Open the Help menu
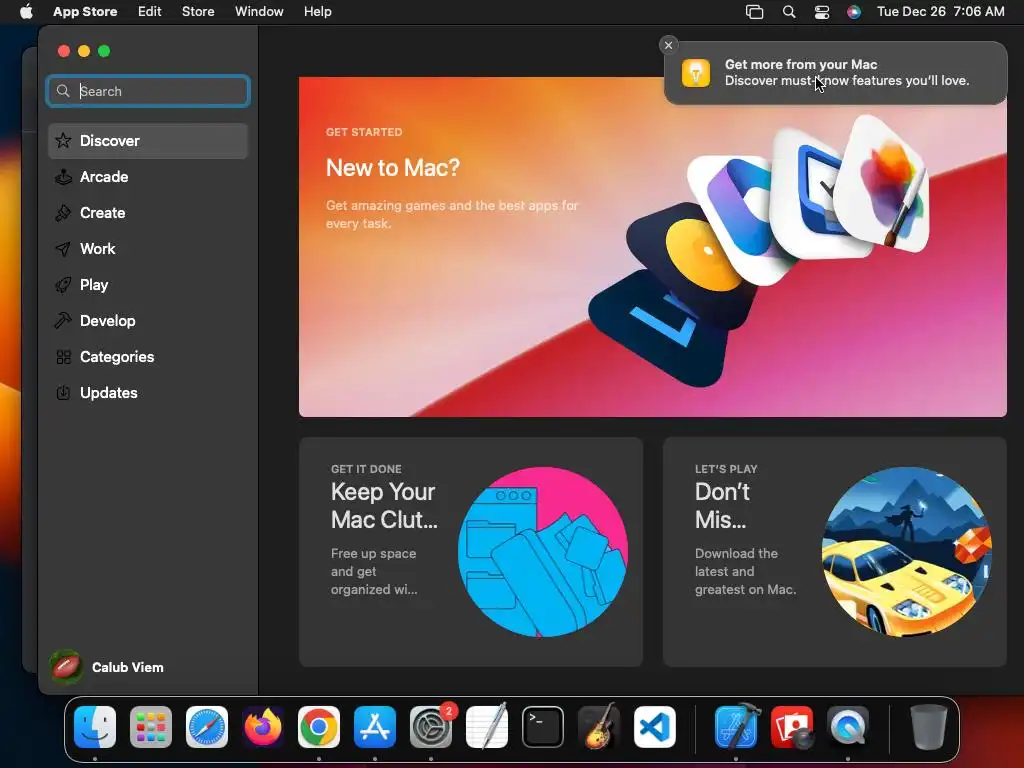The image size is (1024, 768). click(x=317, y=12)
